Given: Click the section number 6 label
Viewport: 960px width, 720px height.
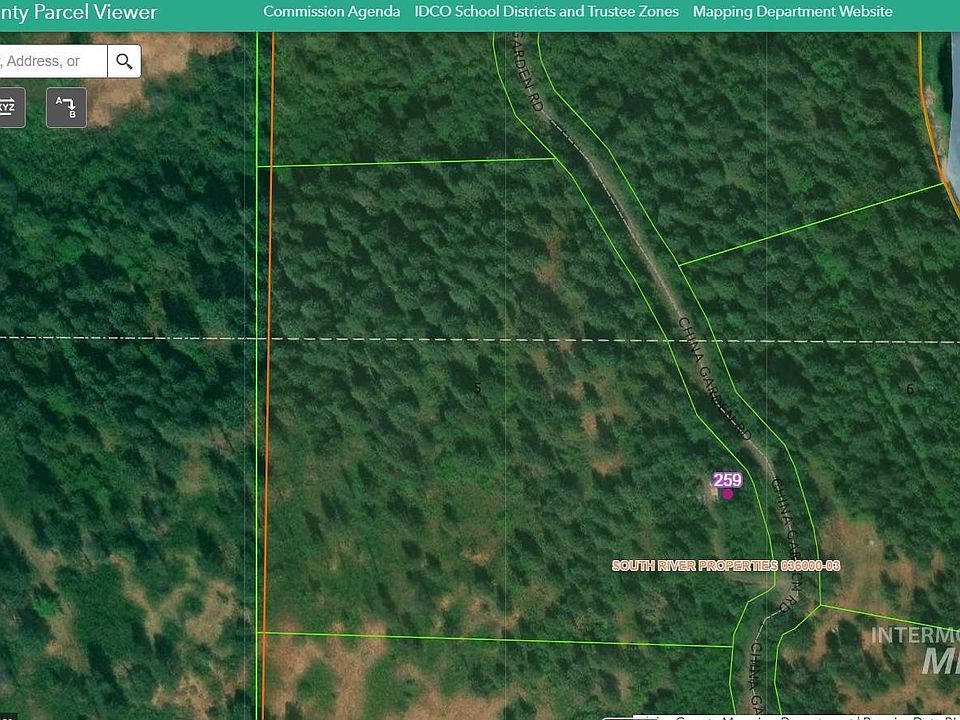Looking at the screenshot, I should click(910, 389).
